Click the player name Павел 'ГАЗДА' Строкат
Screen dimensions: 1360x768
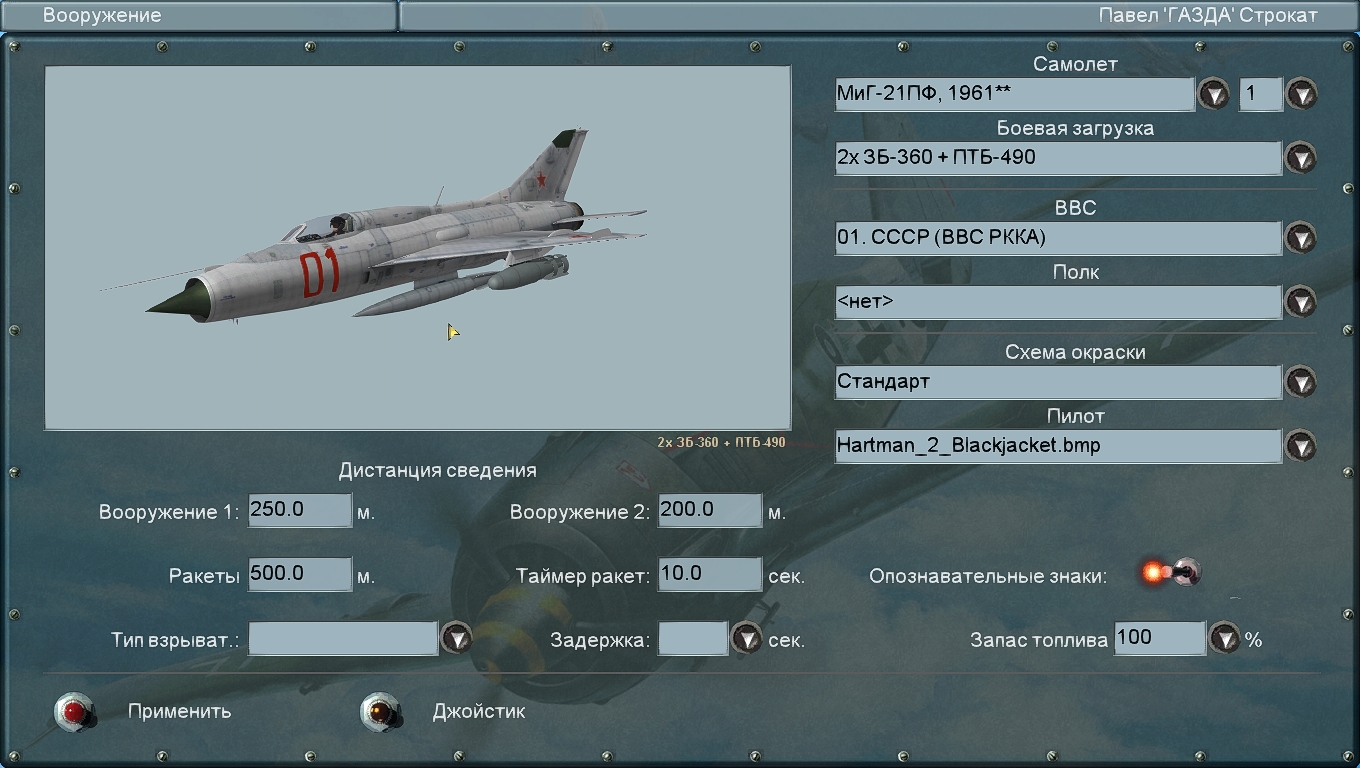point(1208,15)
